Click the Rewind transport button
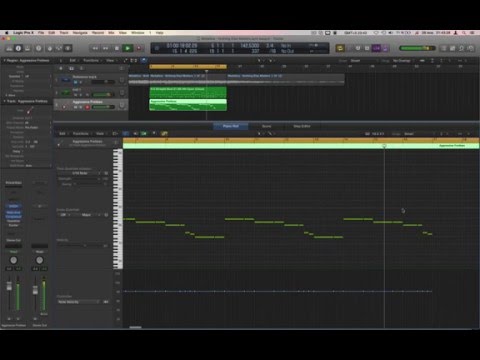 pos(95,48)
